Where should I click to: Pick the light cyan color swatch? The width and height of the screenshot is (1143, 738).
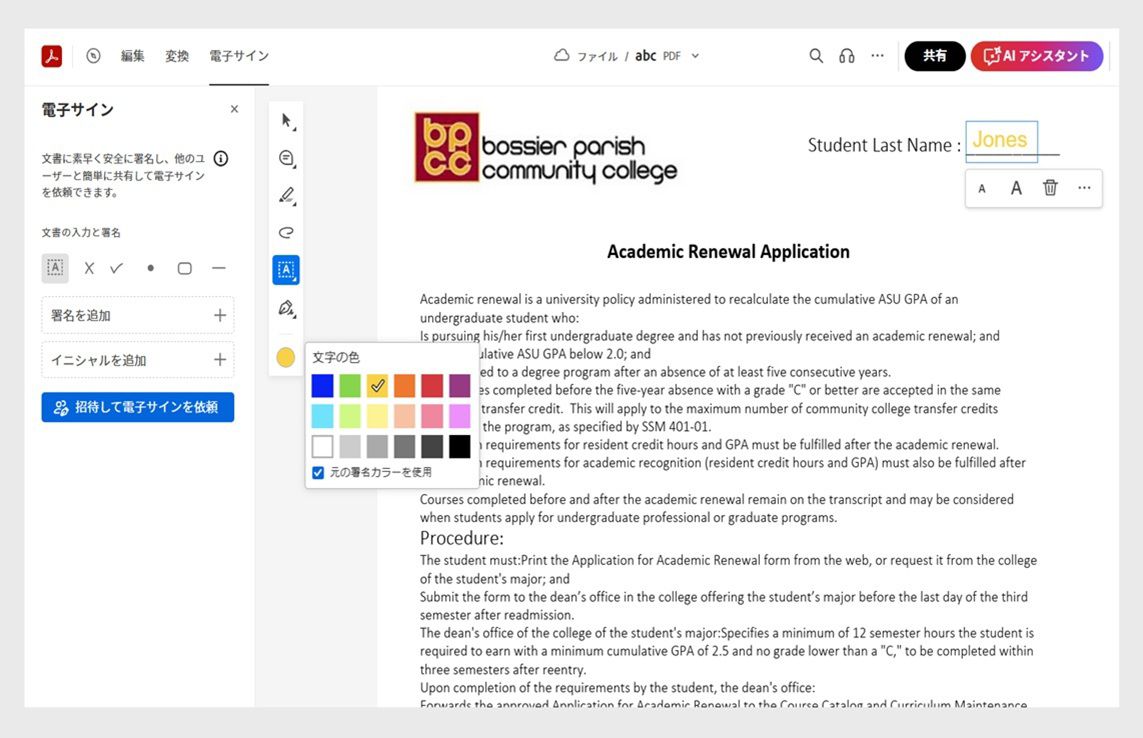pyautogui.click(x=322, y=416)
